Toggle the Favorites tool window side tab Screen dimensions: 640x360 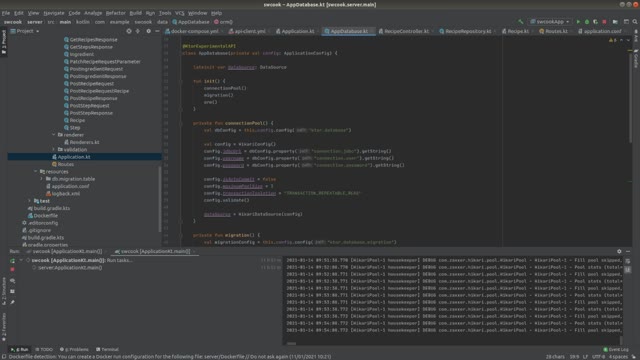[x=4, y=327]
